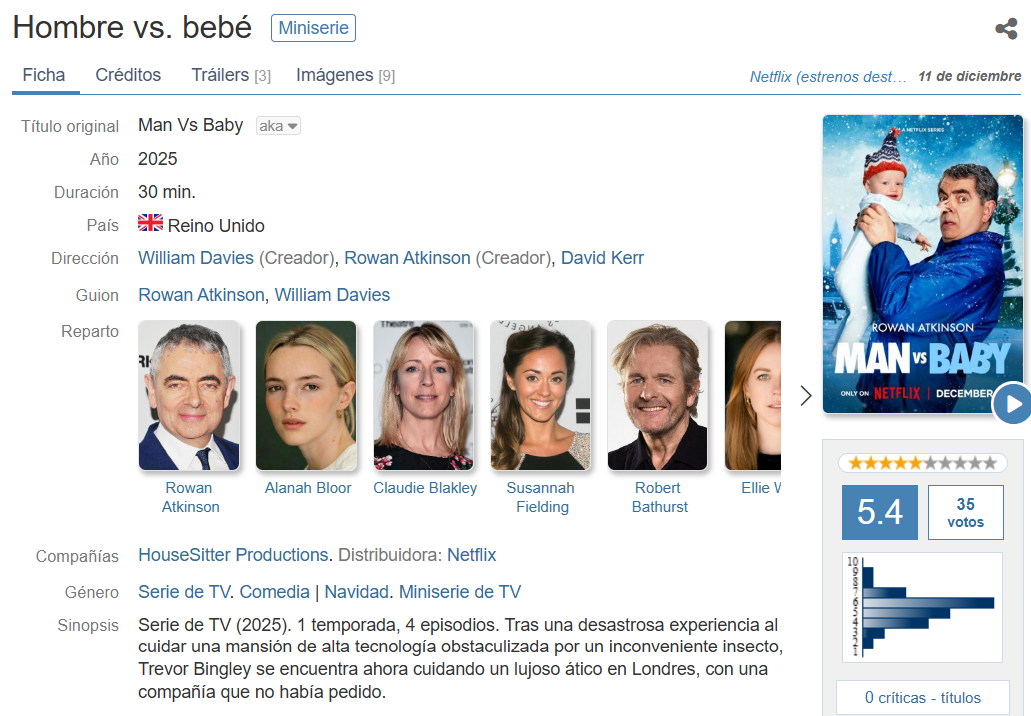The width and height of the screenshot is (1031, 716).
Task: Open Alanah Bloor's cast photo
Action: [x=306, y=395]
